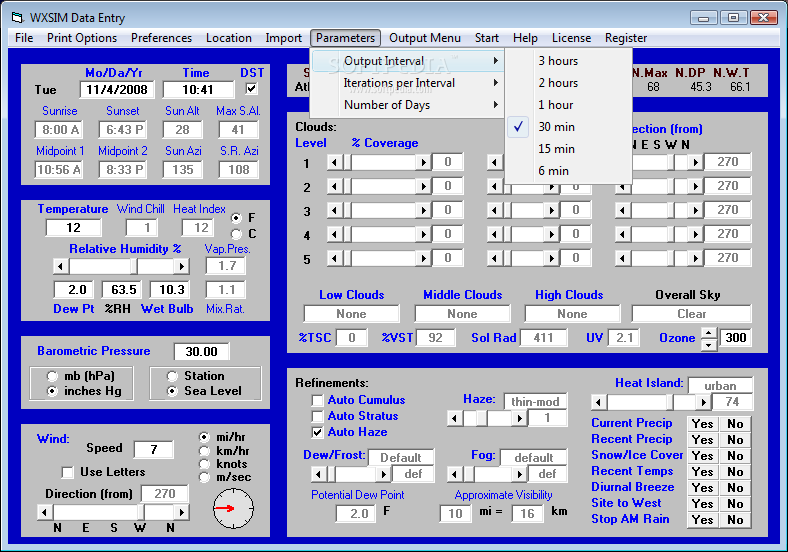Screen dimensions: 788x552
Task: Open the Print Options menu
Action: 82,38
